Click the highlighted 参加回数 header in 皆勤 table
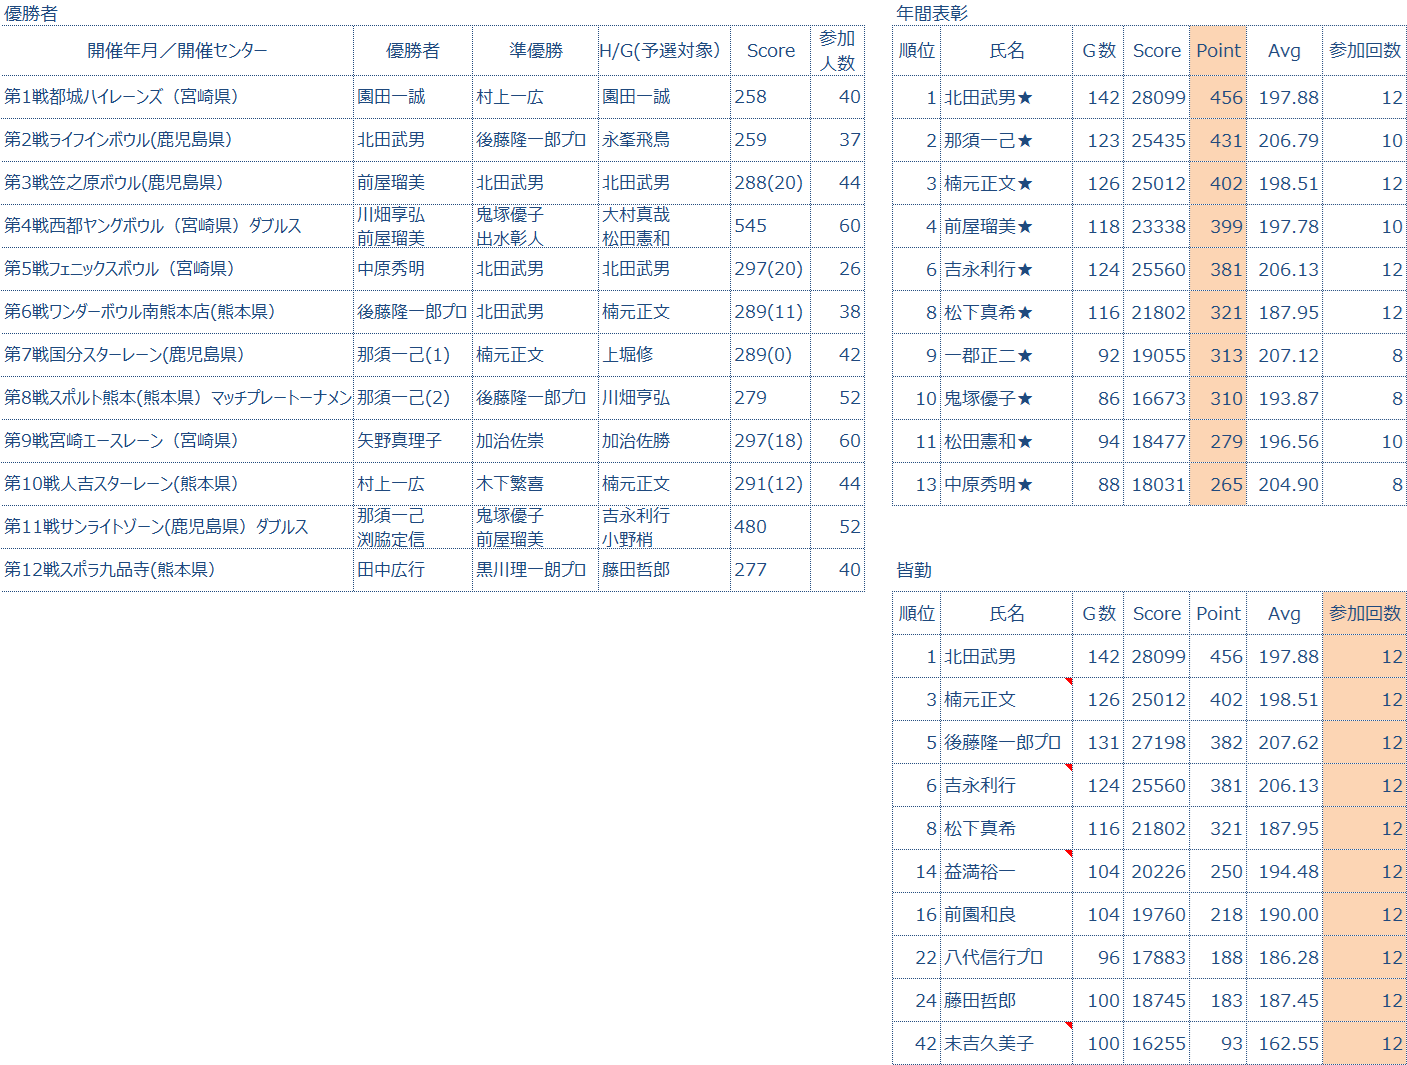The width and height of the screenshot is (1407, 1065). 1364,614
